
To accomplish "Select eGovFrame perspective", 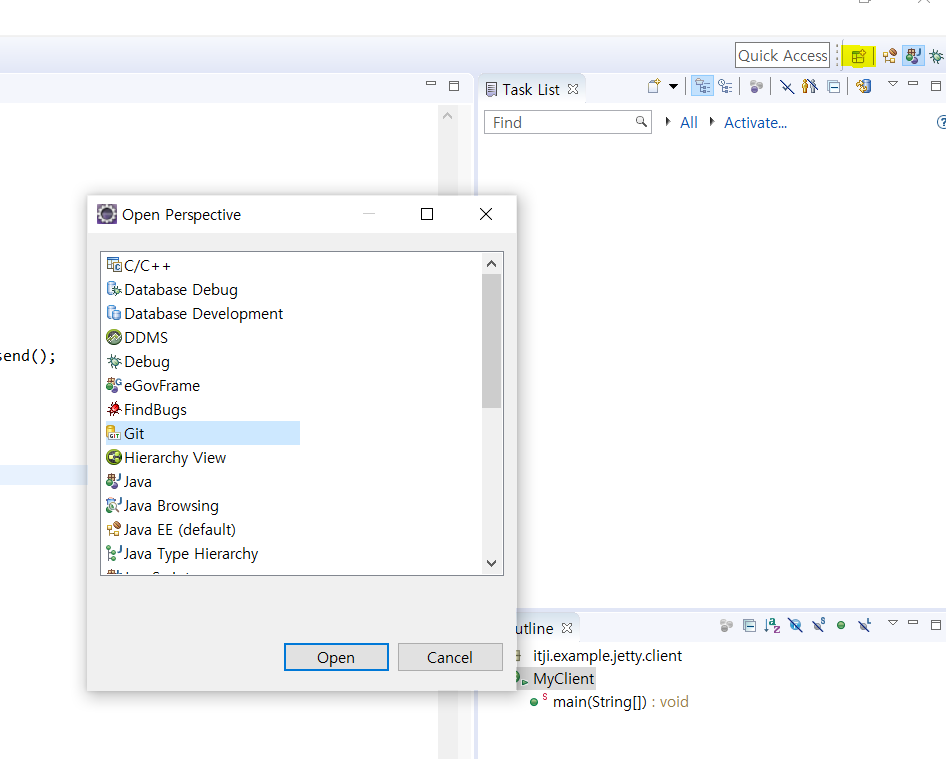I will pos(153,386).
